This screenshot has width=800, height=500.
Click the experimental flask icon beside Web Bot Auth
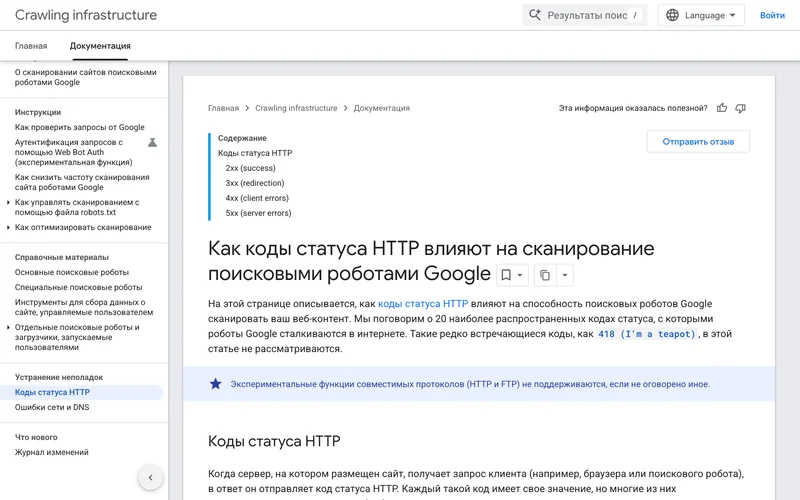tap(152, 142)
